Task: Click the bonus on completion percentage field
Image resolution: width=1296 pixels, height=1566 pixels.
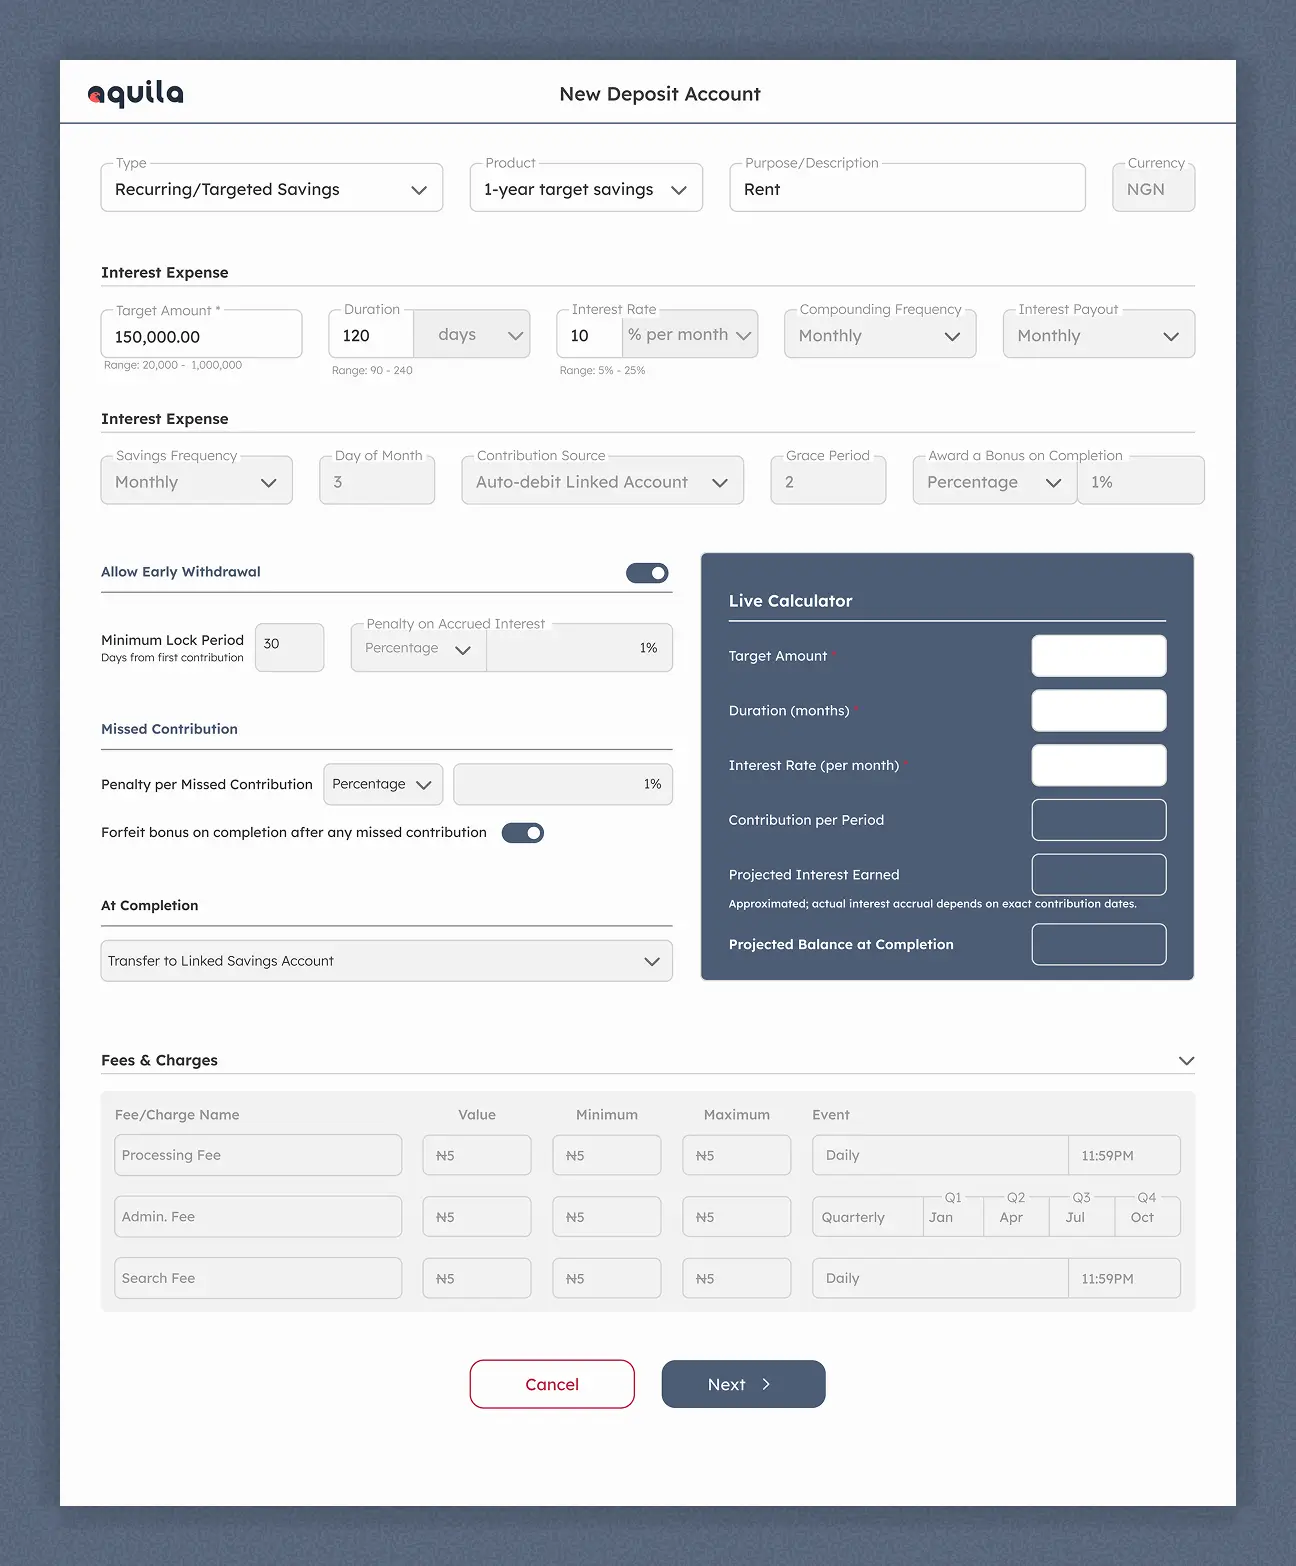Action: (x=1141, y=481)
